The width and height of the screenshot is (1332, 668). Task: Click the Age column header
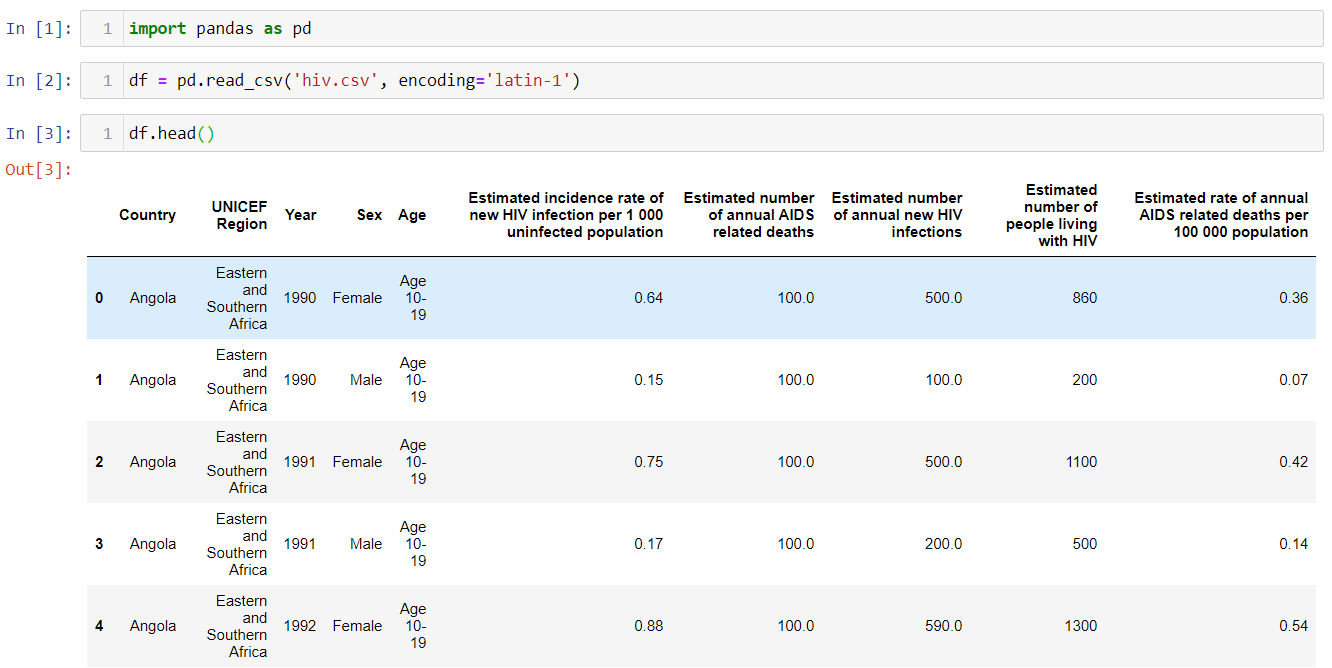pos(412,215)
